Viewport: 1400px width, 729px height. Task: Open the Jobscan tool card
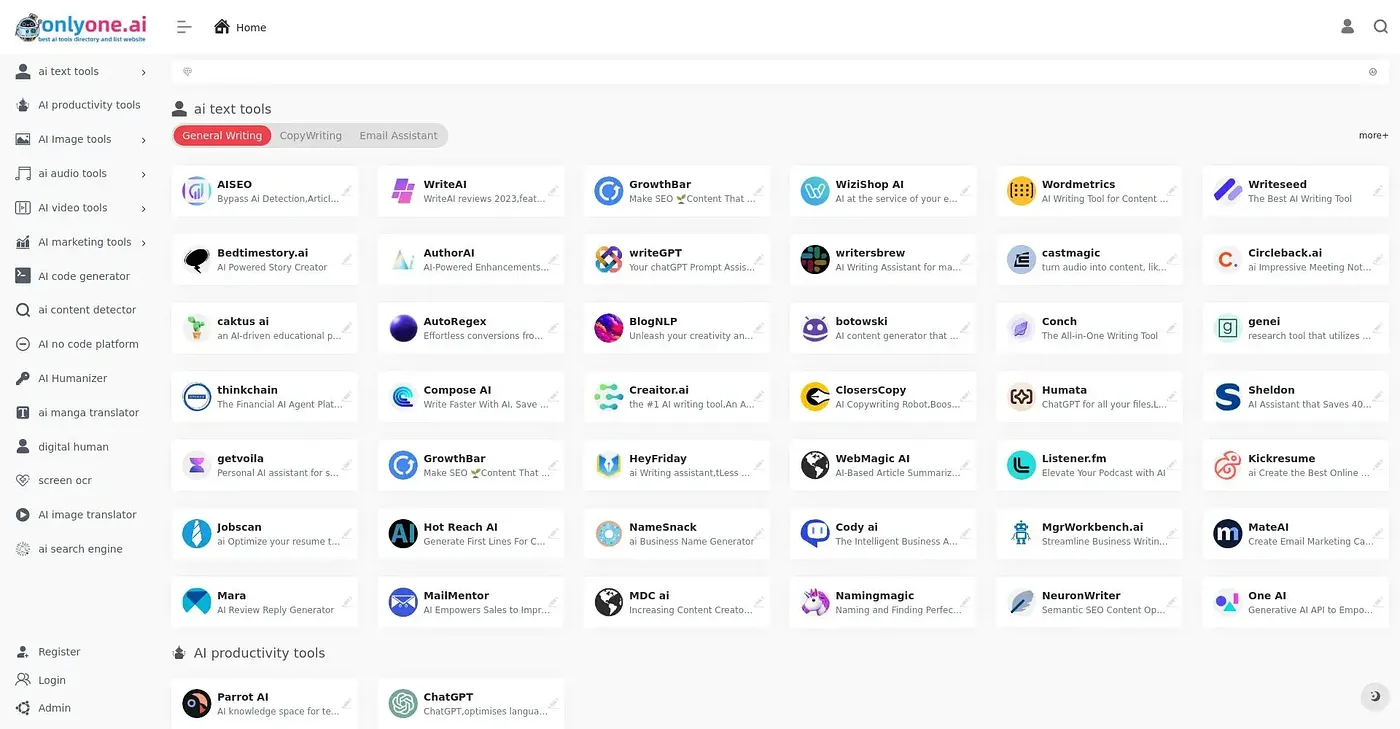click(x=265, y=534)
